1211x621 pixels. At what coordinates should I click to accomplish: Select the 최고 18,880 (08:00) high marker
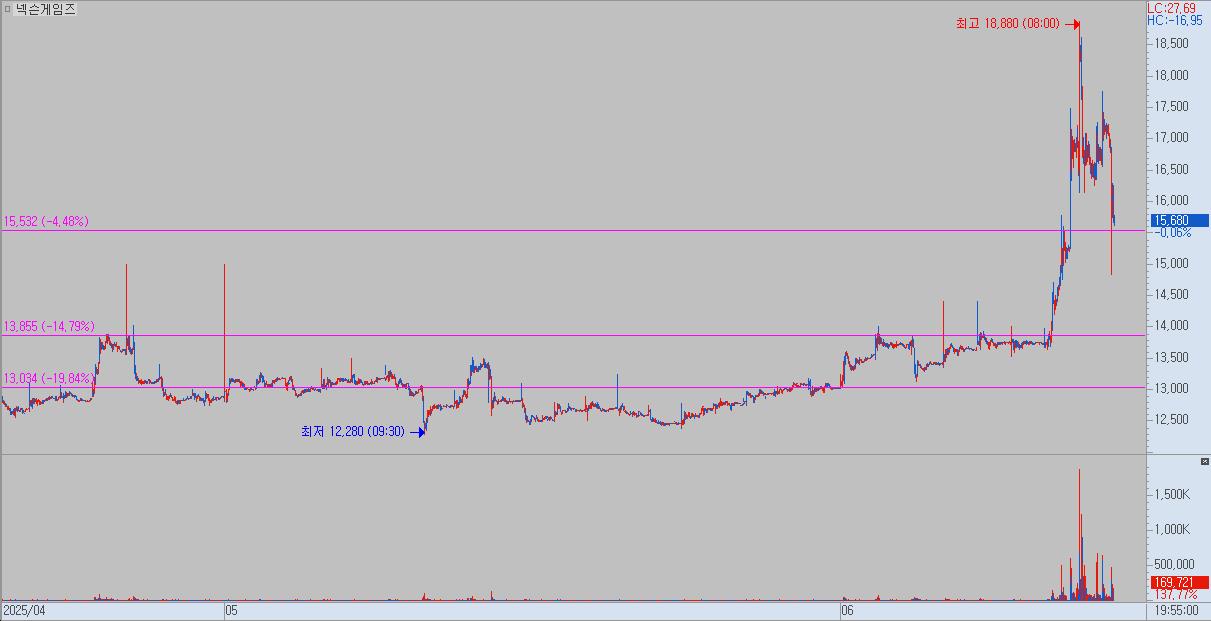click(1018, 24)
